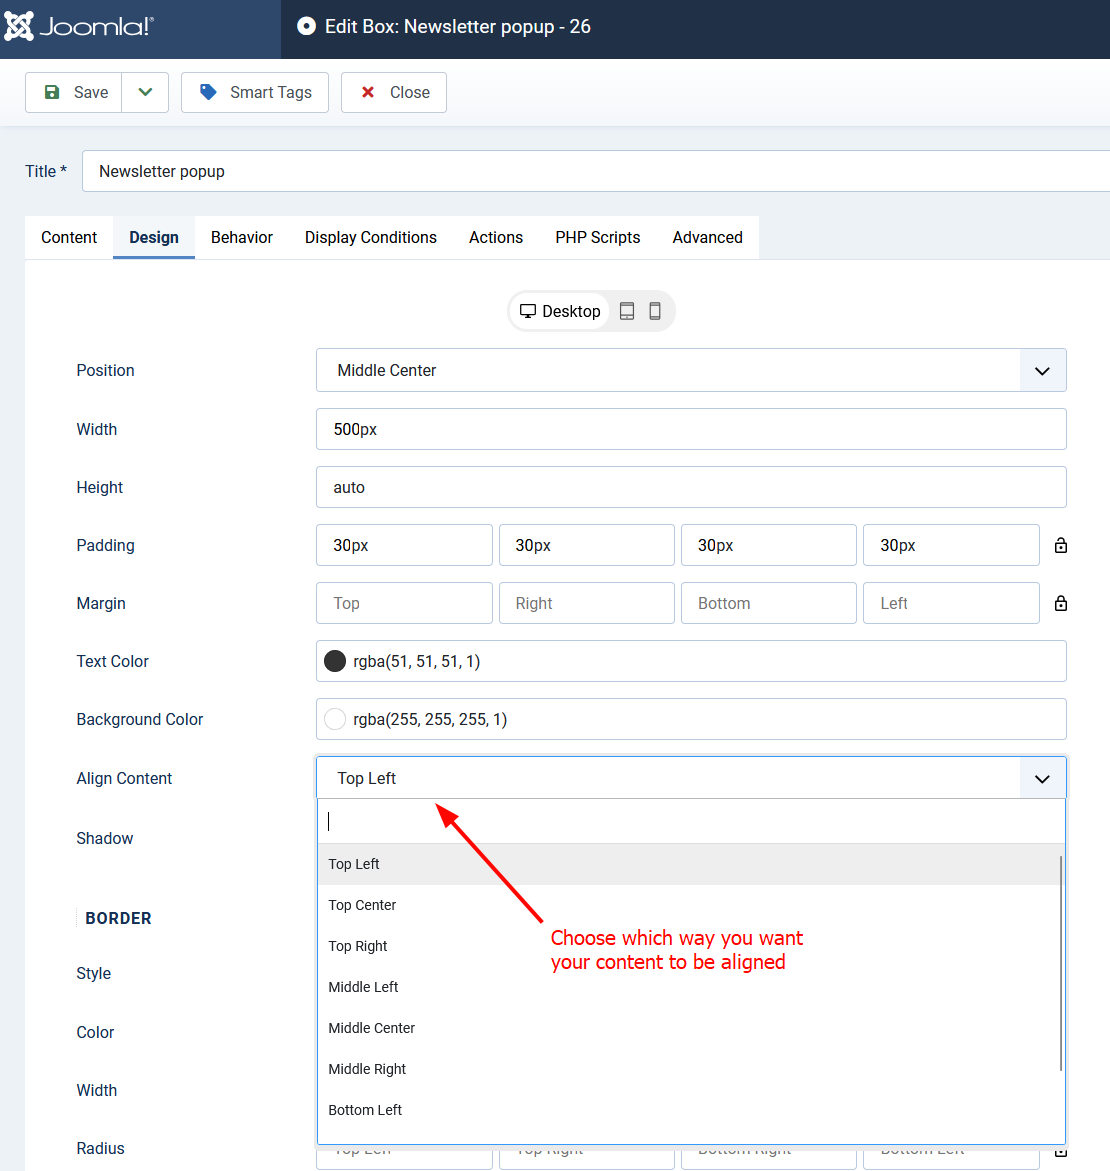This screenshot has height=1171, width=1110.
Task: Switch to the Content tab
Action: 69,237
